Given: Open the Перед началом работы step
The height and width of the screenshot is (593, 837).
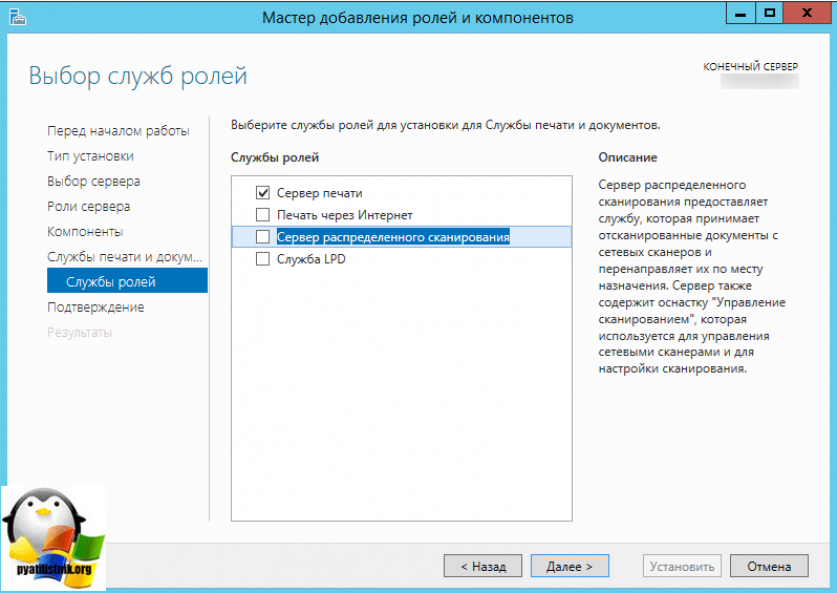Looking at the screenshot, I should pos(118,131).
